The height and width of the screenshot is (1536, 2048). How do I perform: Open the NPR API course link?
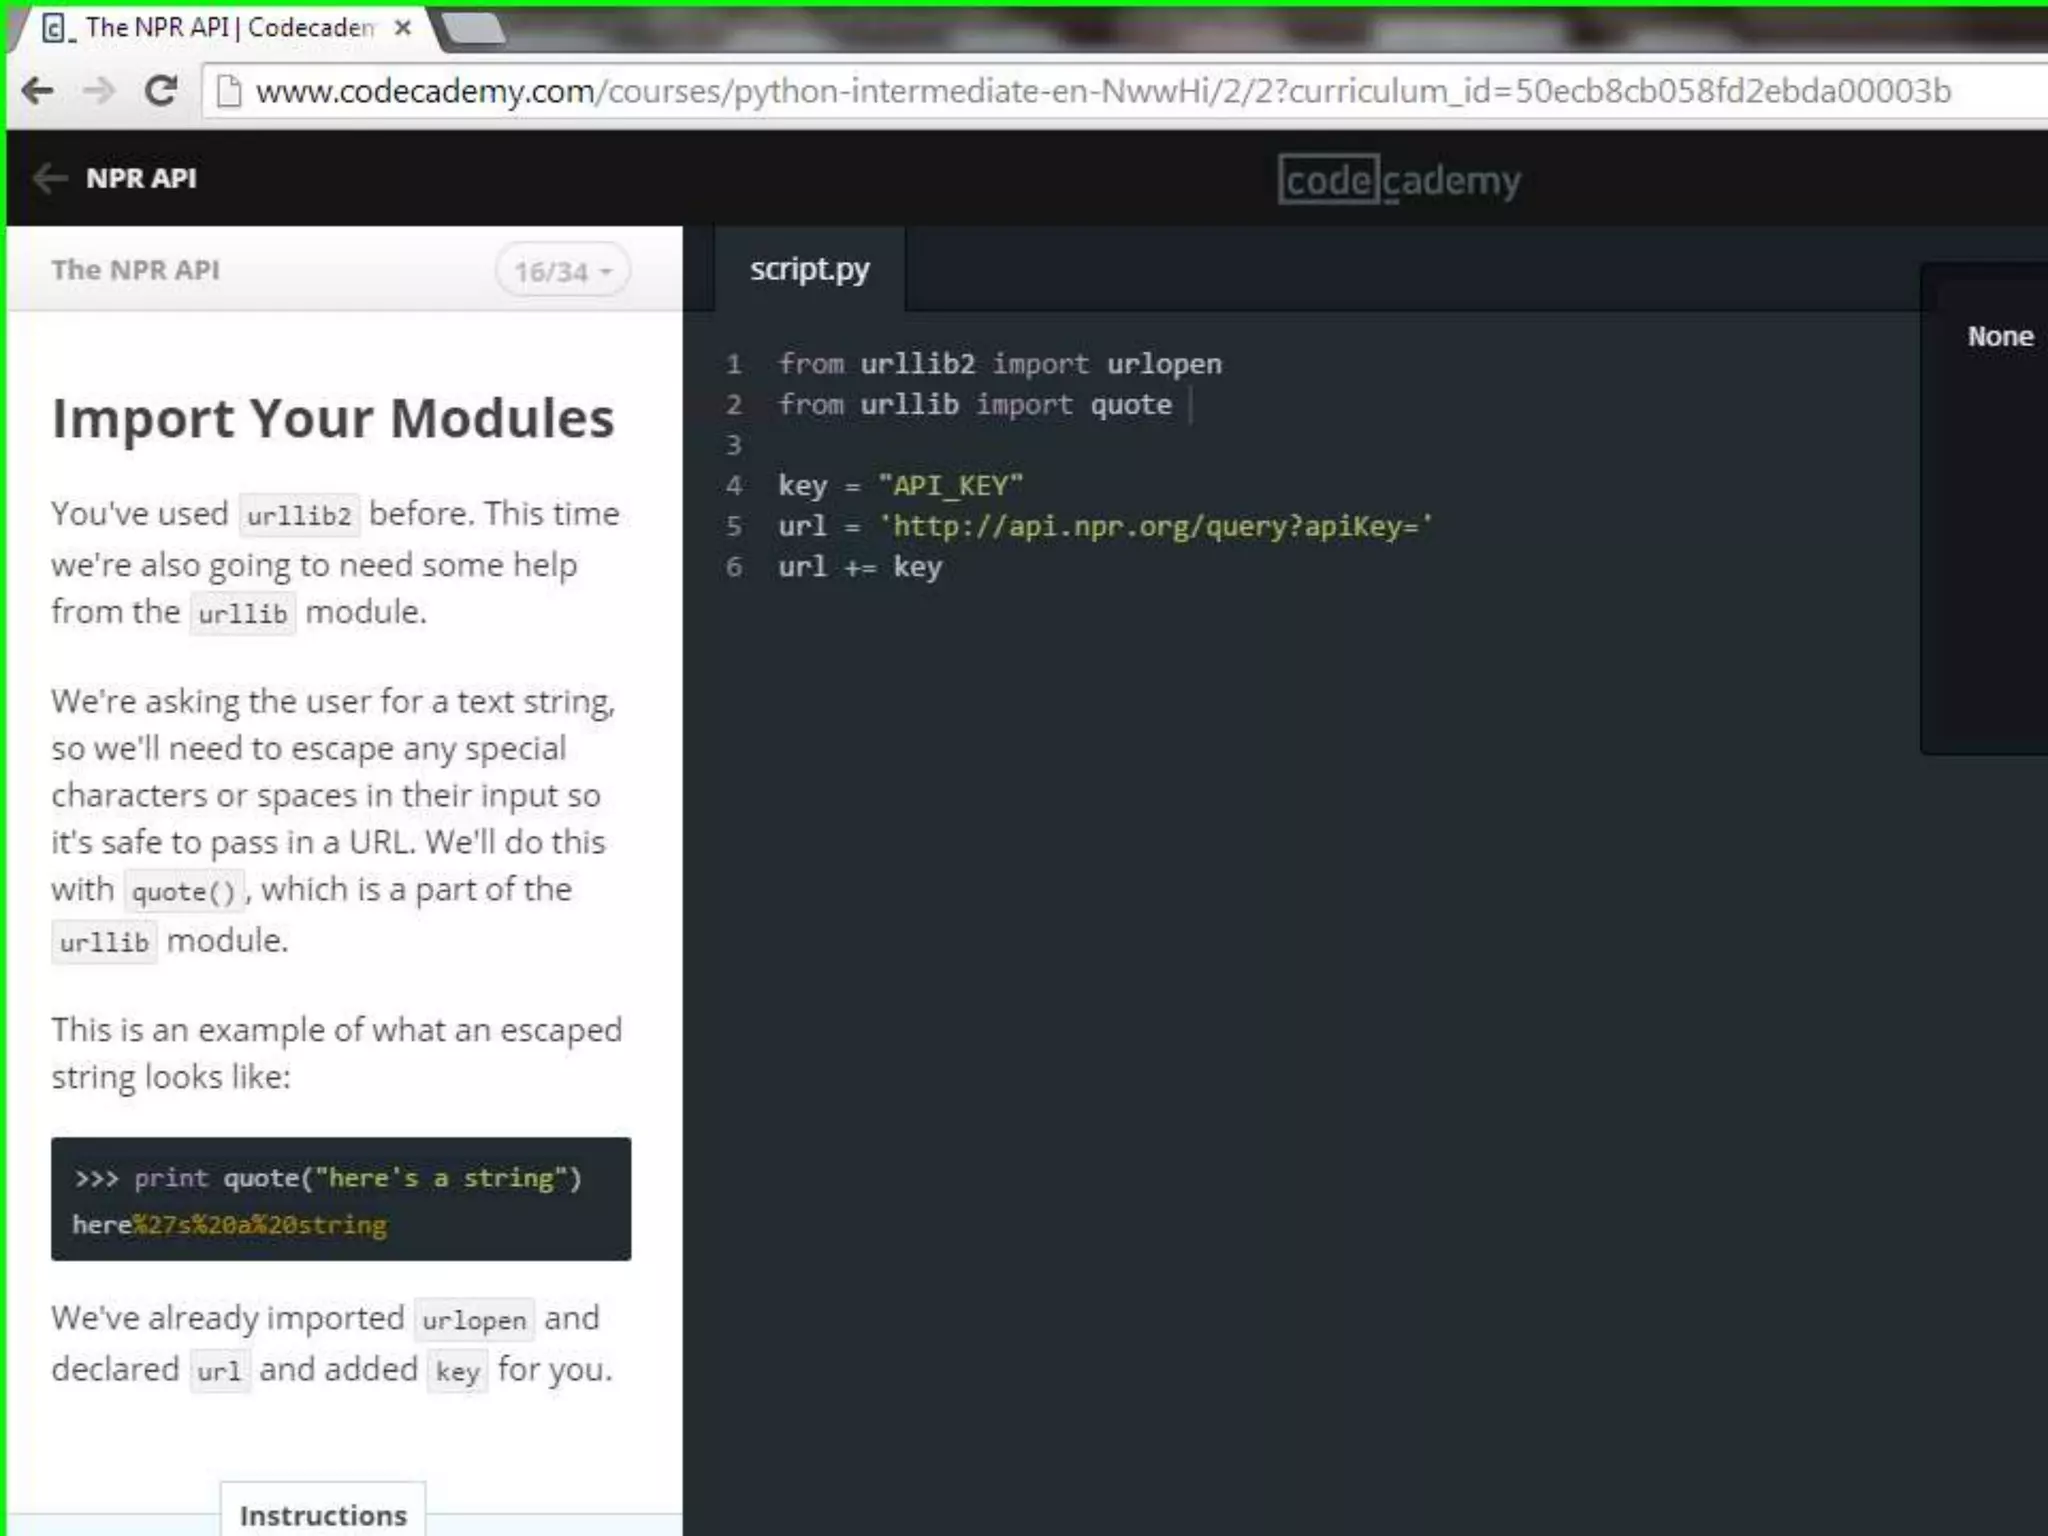pyautogui.click(x=141, y=178)
